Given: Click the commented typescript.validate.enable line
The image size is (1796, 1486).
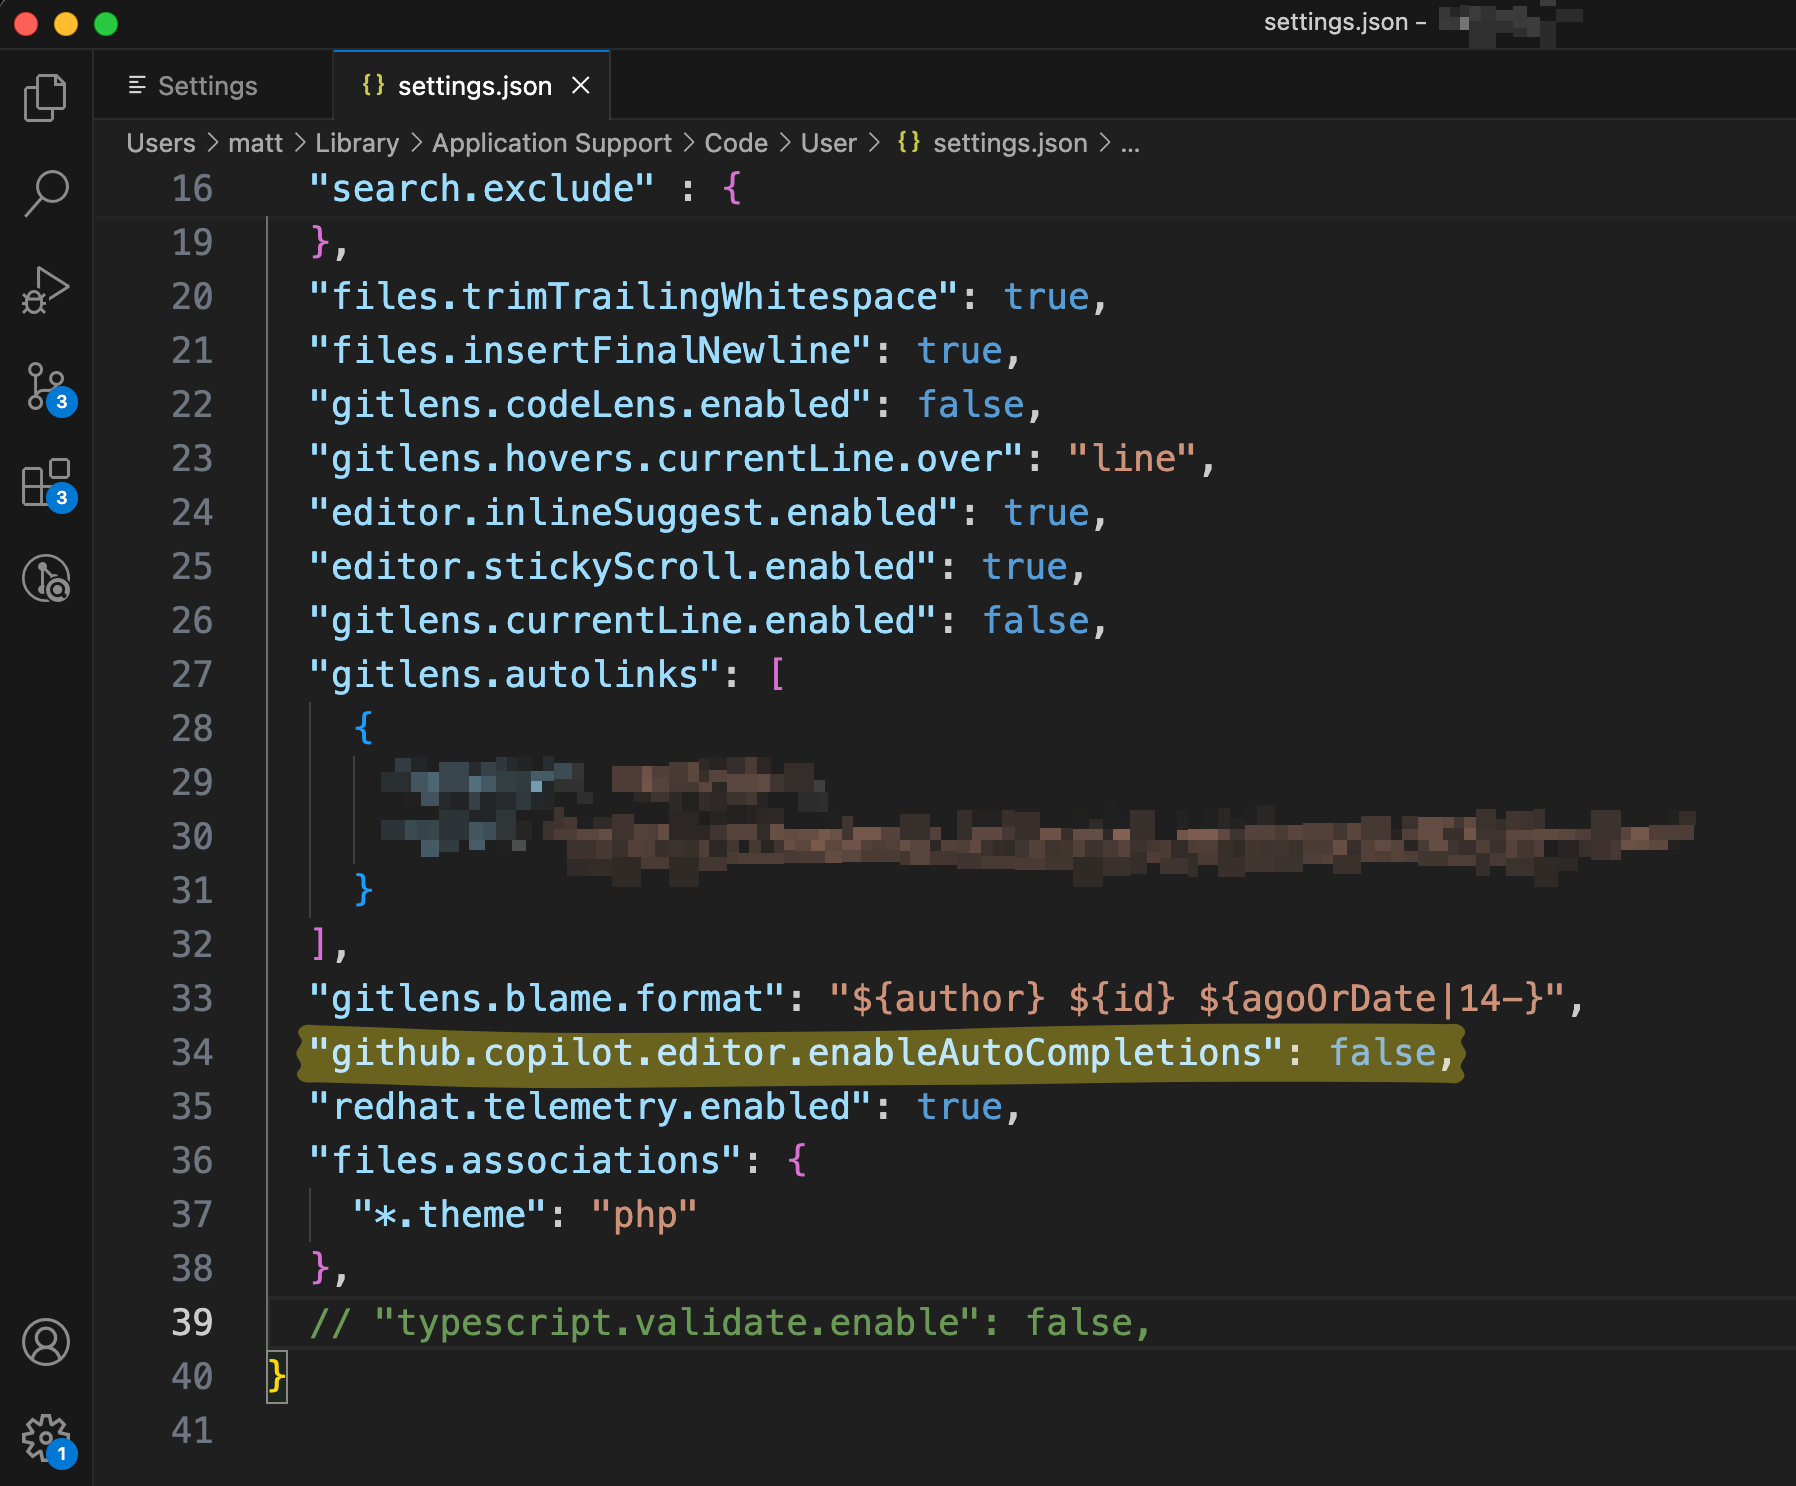Looking at the screenshot, I should pyautogui.click(x=731, y=1323).
